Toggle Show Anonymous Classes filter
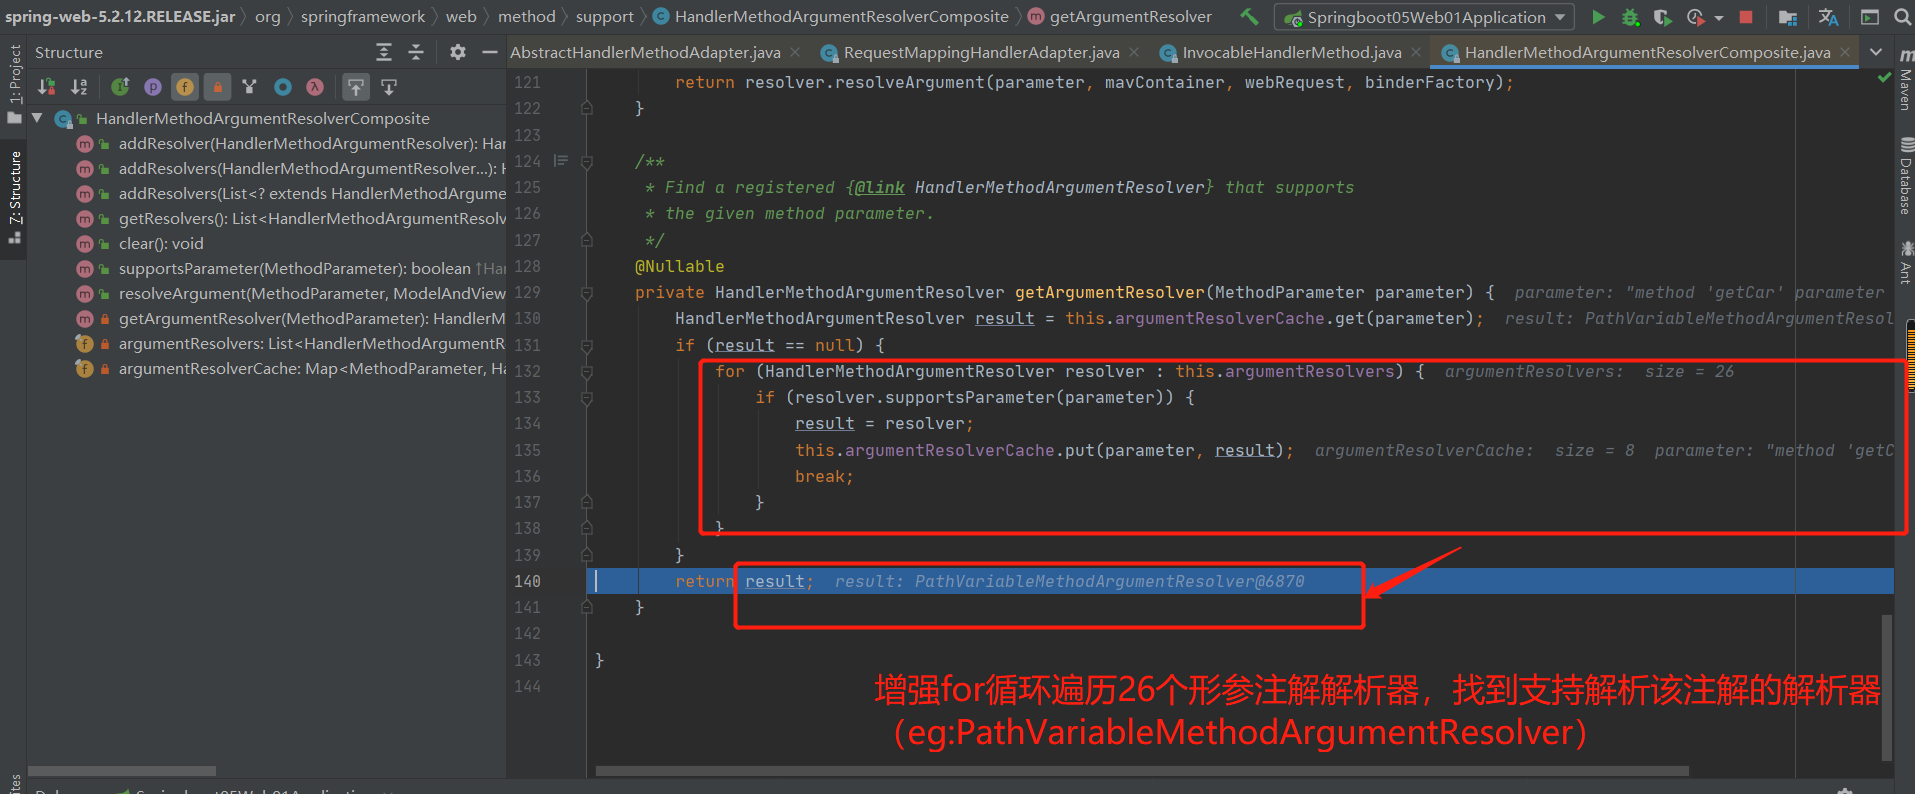This screenshot has height=794, width=1915. [283, 87]
